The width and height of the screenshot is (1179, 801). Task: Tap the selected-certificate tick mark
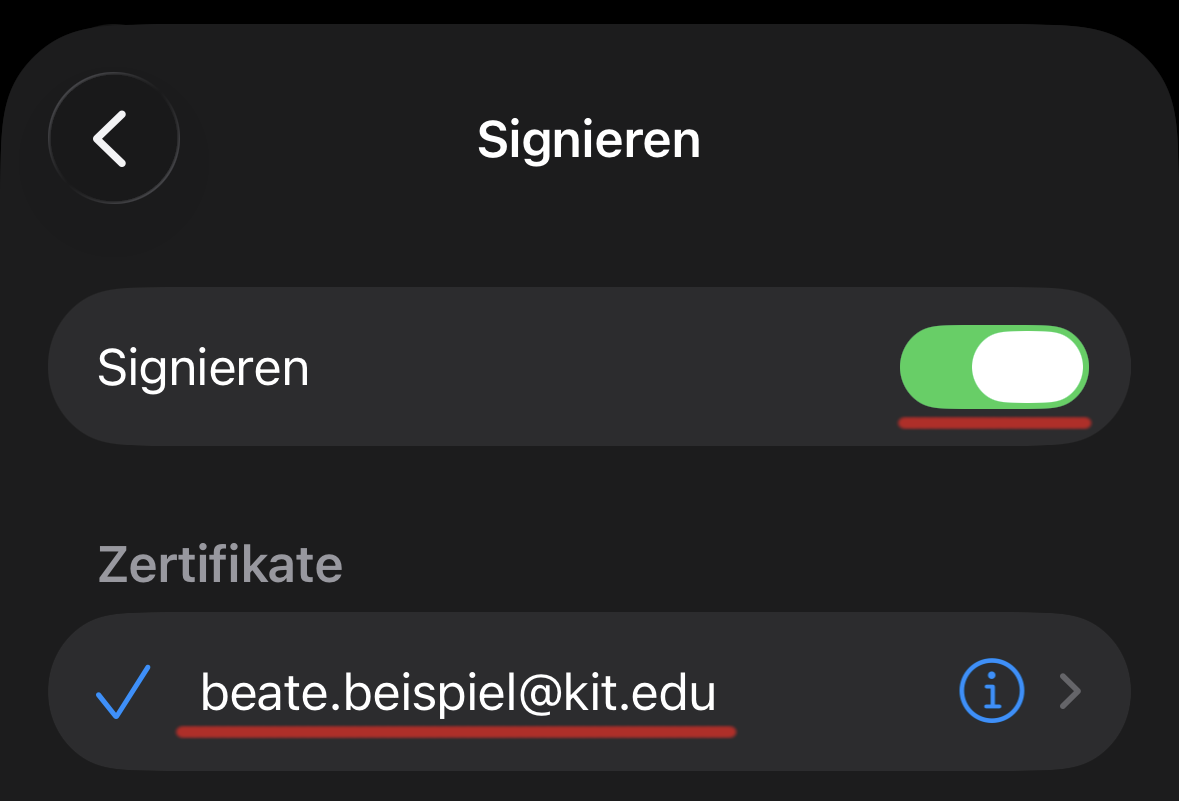123,691
